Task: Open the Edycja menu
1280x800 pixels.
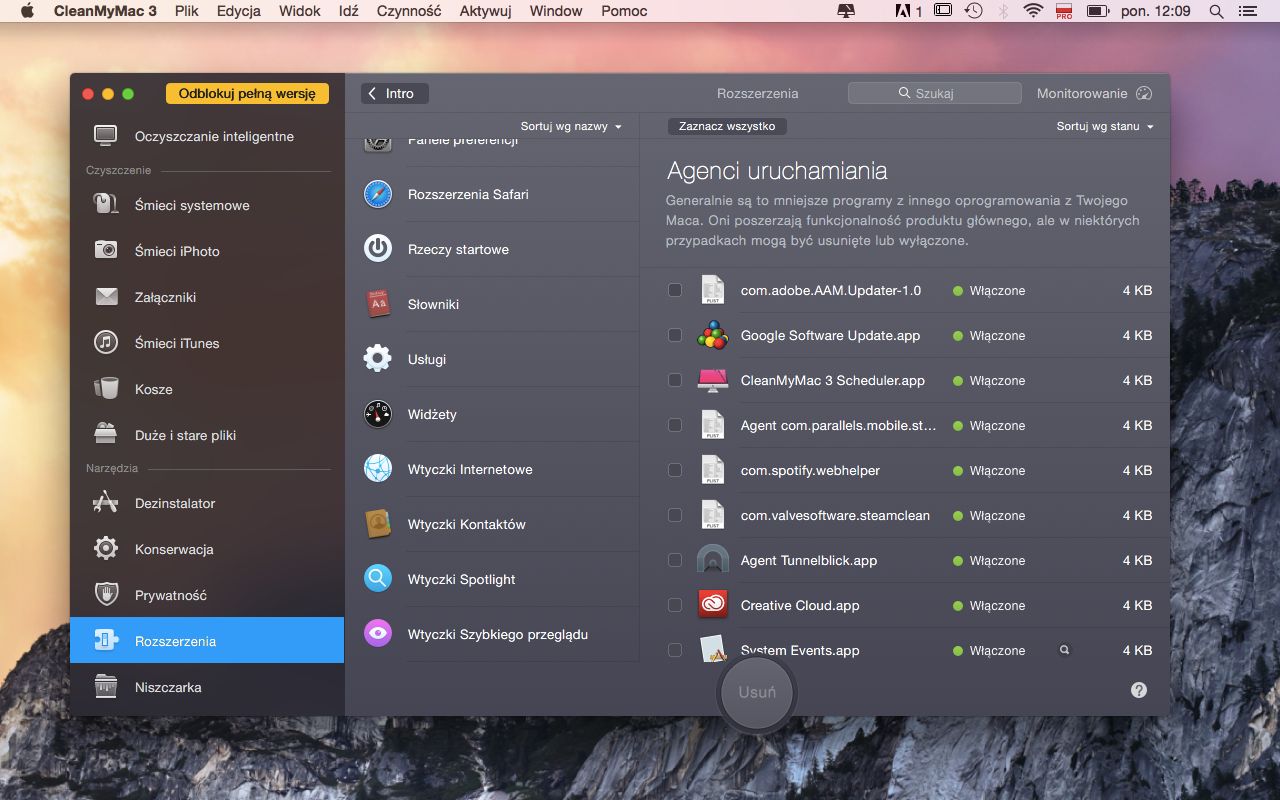Action: (238, 11)
